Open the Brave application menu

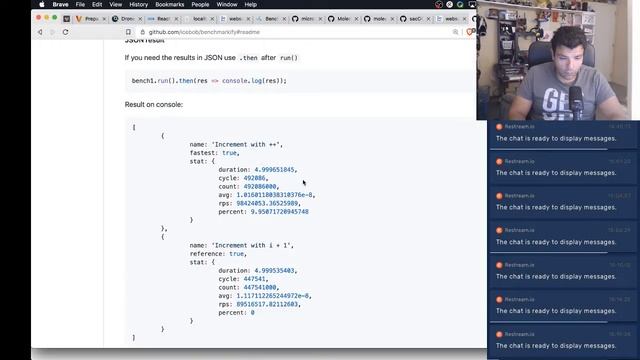[x=60, y=4]
